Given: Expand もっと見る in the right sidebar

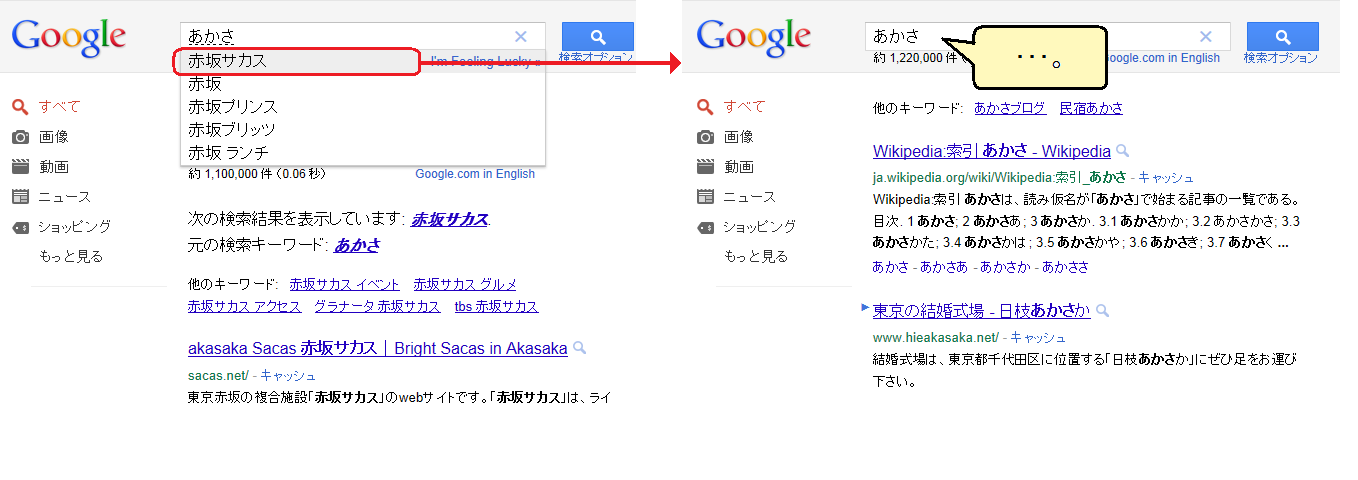Looking at the screenshot, I should click(x=755, y=256).
